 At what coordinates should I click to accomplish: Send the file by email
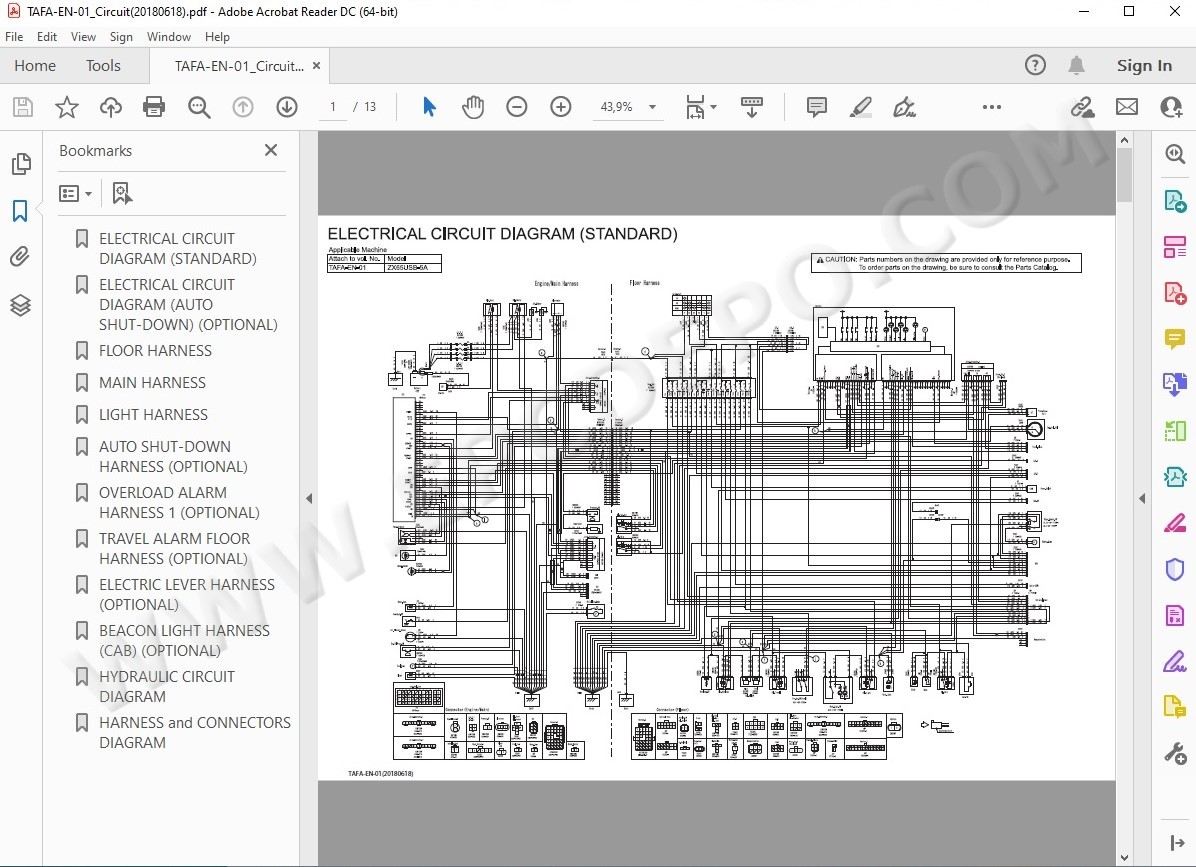coord(1127,107)
